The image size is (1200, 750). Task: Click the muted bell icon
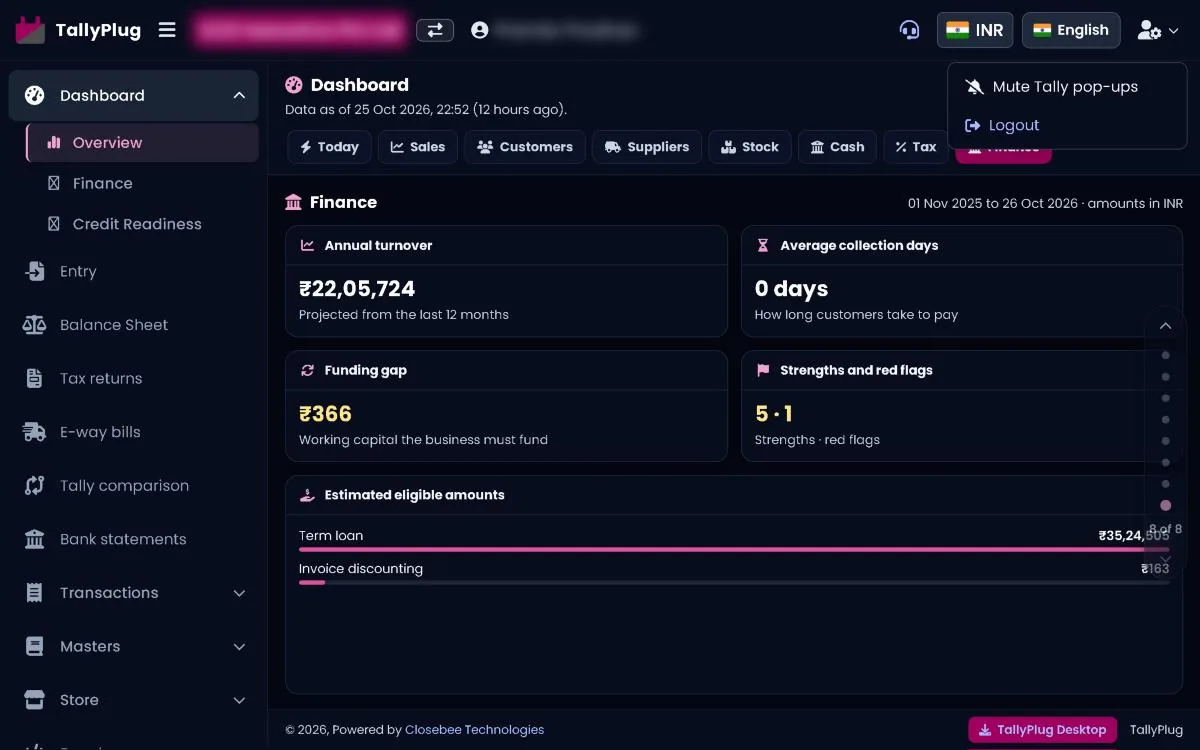974,87
